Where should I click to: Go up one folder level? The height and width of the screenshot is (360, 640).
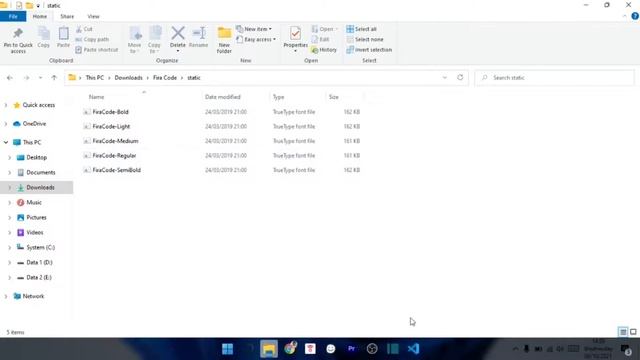54,78
